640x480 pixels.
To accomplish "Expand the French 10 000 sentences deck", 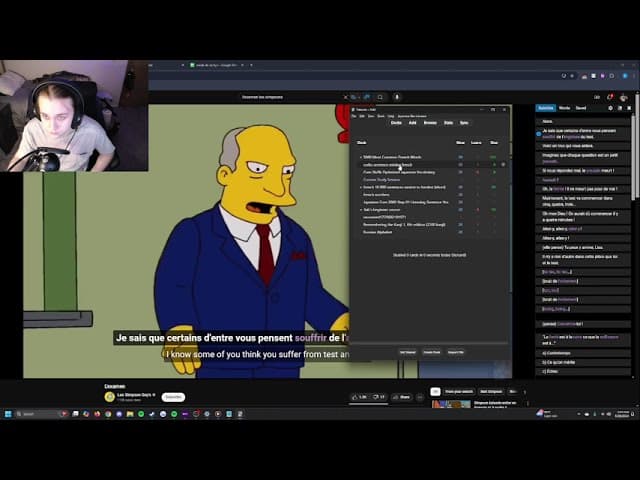I will coord(360,187).
